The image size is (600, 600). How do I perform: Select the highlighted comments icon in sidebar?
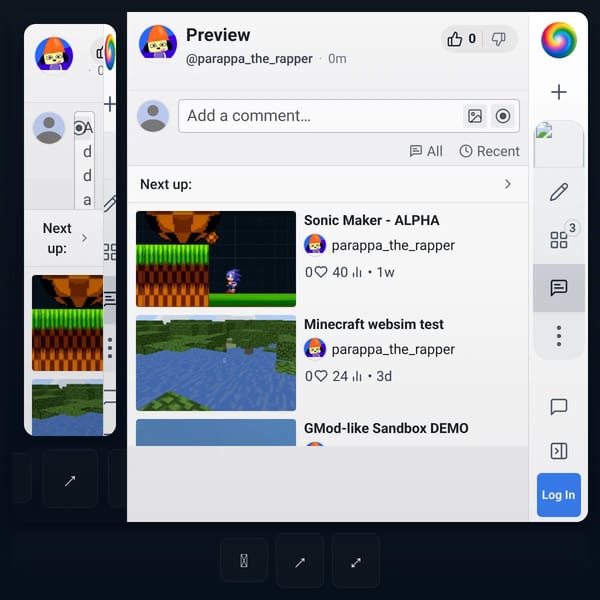click(559, 288)
